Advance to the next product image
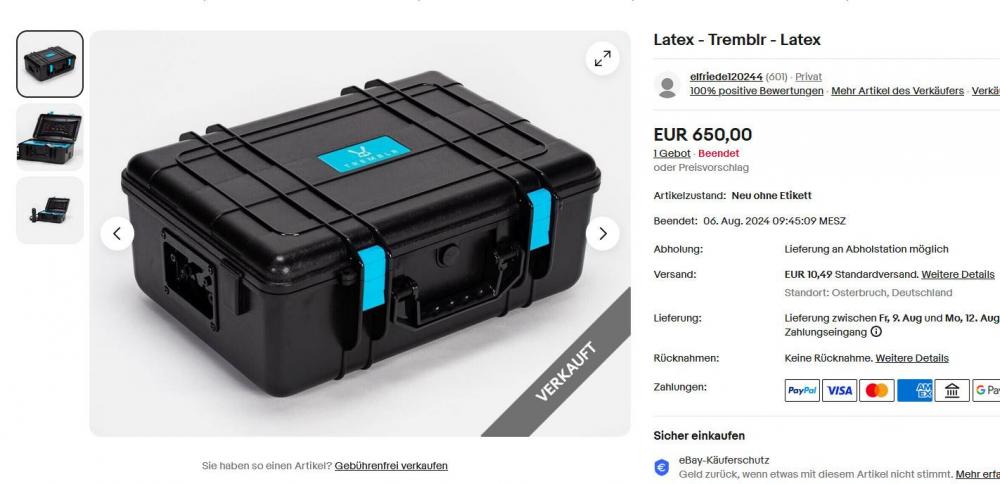The width and height of the screenshot is (1000, 484). click(602, 233)
